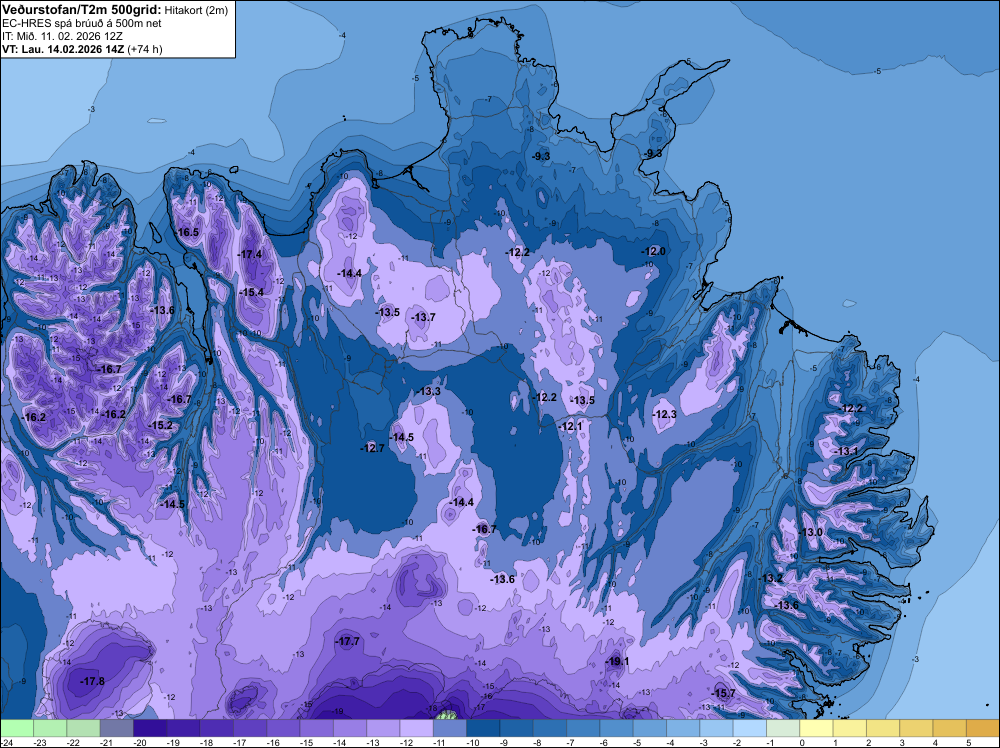Image resolution: width=1000 pixels, height=748 pixels.
Task: Pick the purple legend swatch above -16
Action: click(x=283, y=728)
